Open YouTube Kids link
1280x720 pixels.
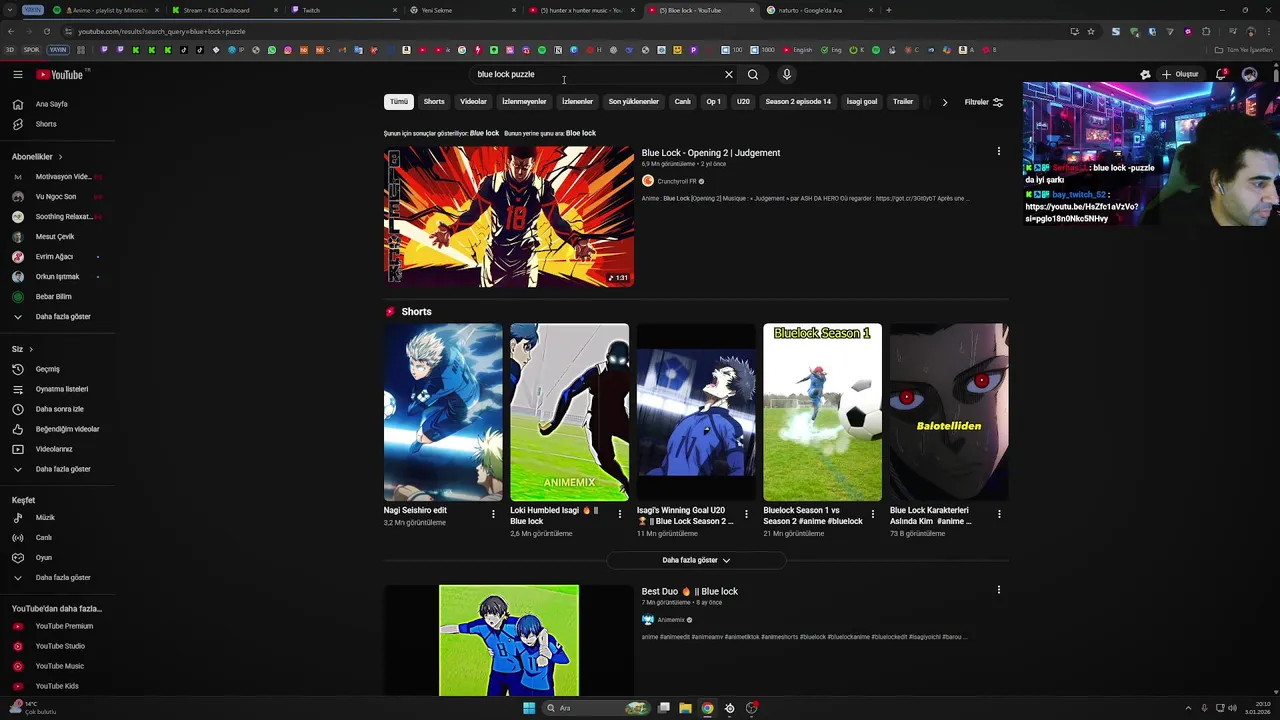57,686
